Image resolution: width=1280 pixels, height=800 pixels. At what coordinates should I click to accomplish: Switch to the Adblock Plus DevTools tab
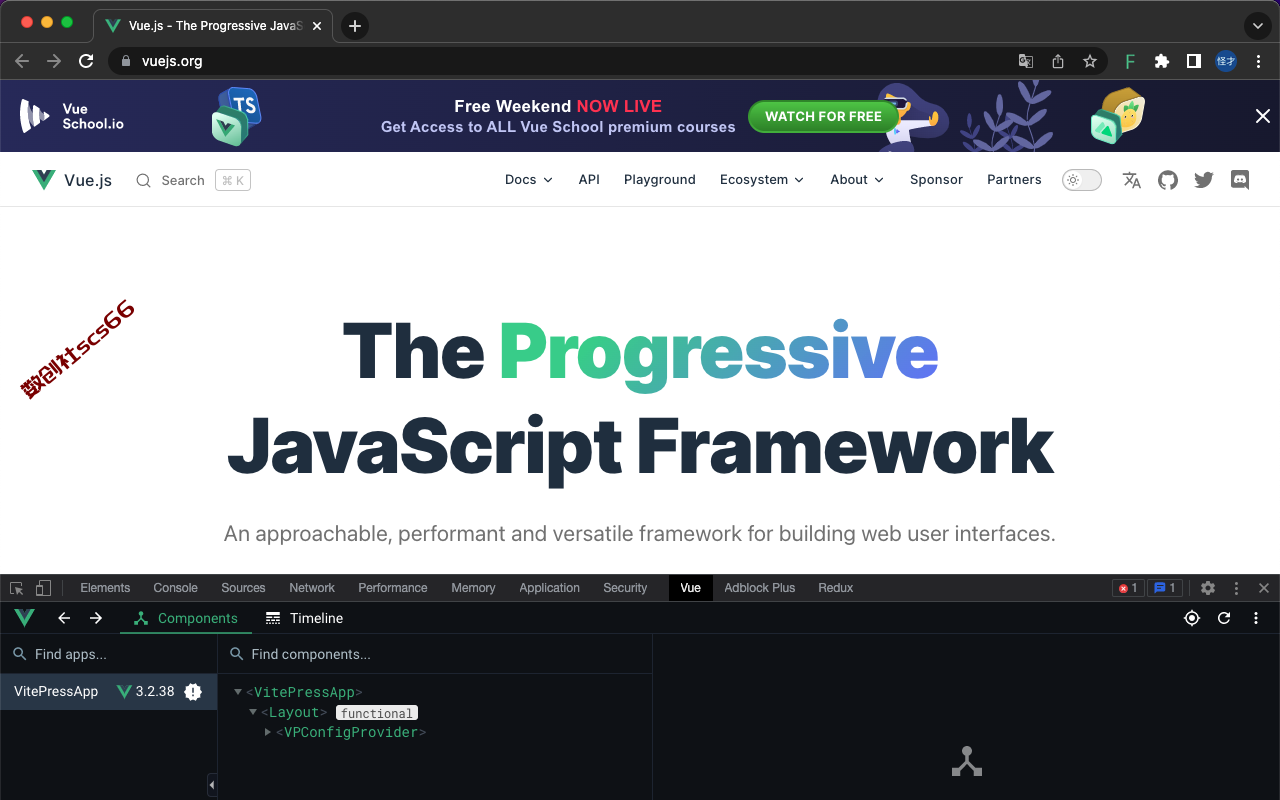[x=760, y=588]
